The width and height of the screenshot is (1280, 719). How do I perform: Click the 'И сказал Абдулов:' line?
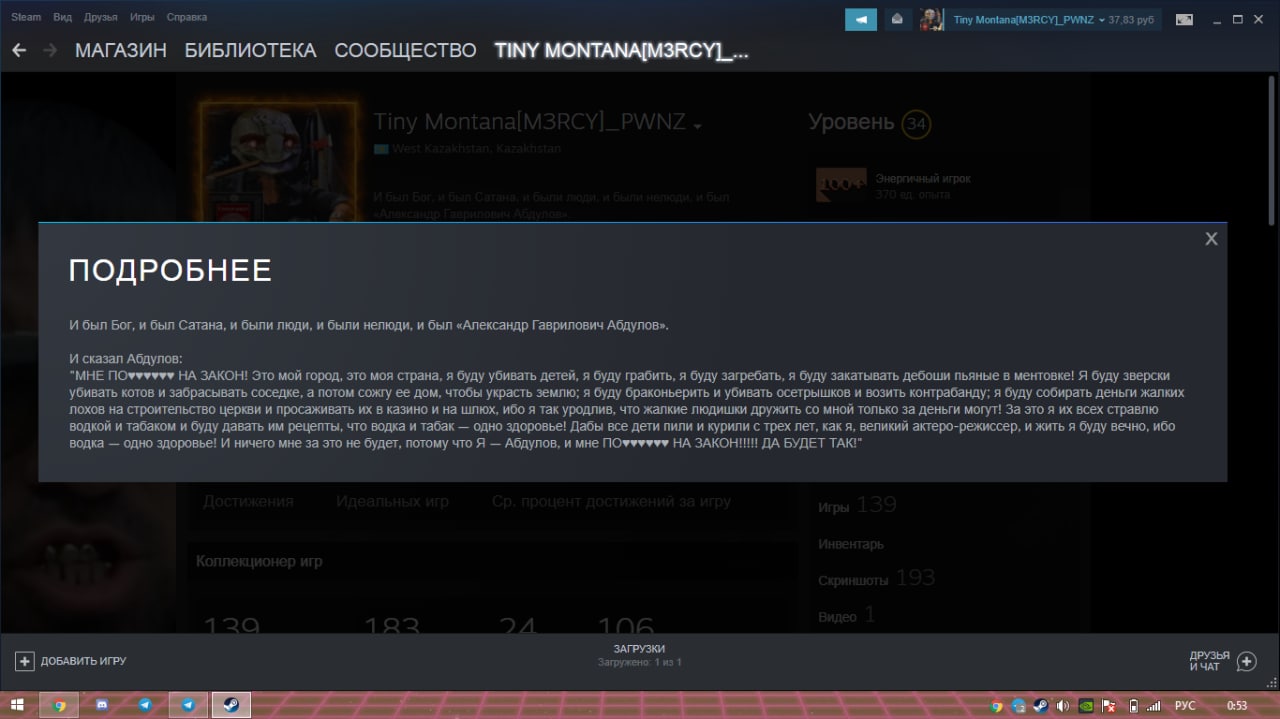click(x=126, y=358)
